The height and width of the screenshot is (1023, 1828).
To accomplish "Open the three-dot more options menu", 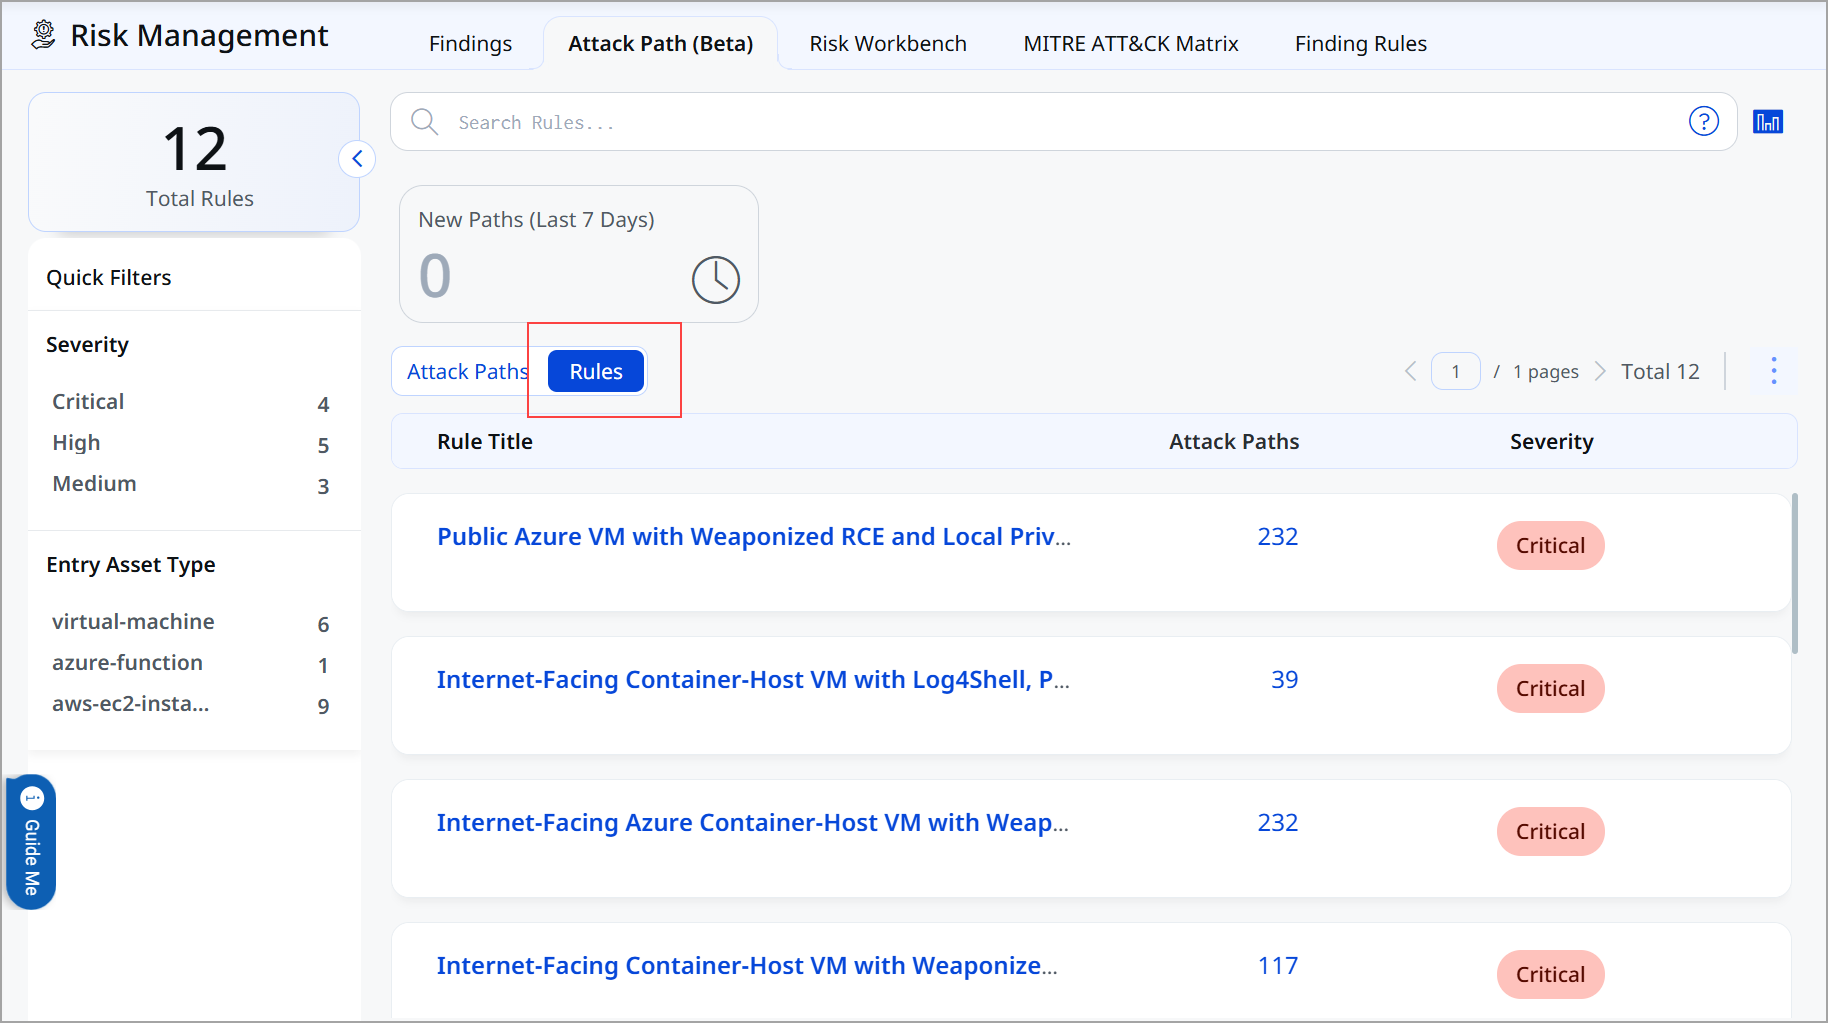I will tap(1774, 371).
